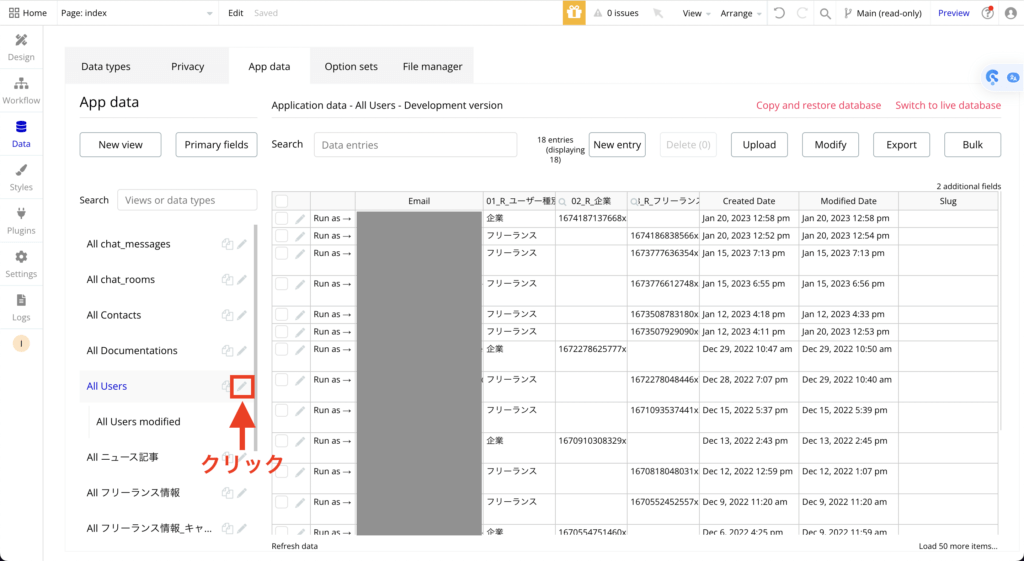Click the Bulk button

972,145
